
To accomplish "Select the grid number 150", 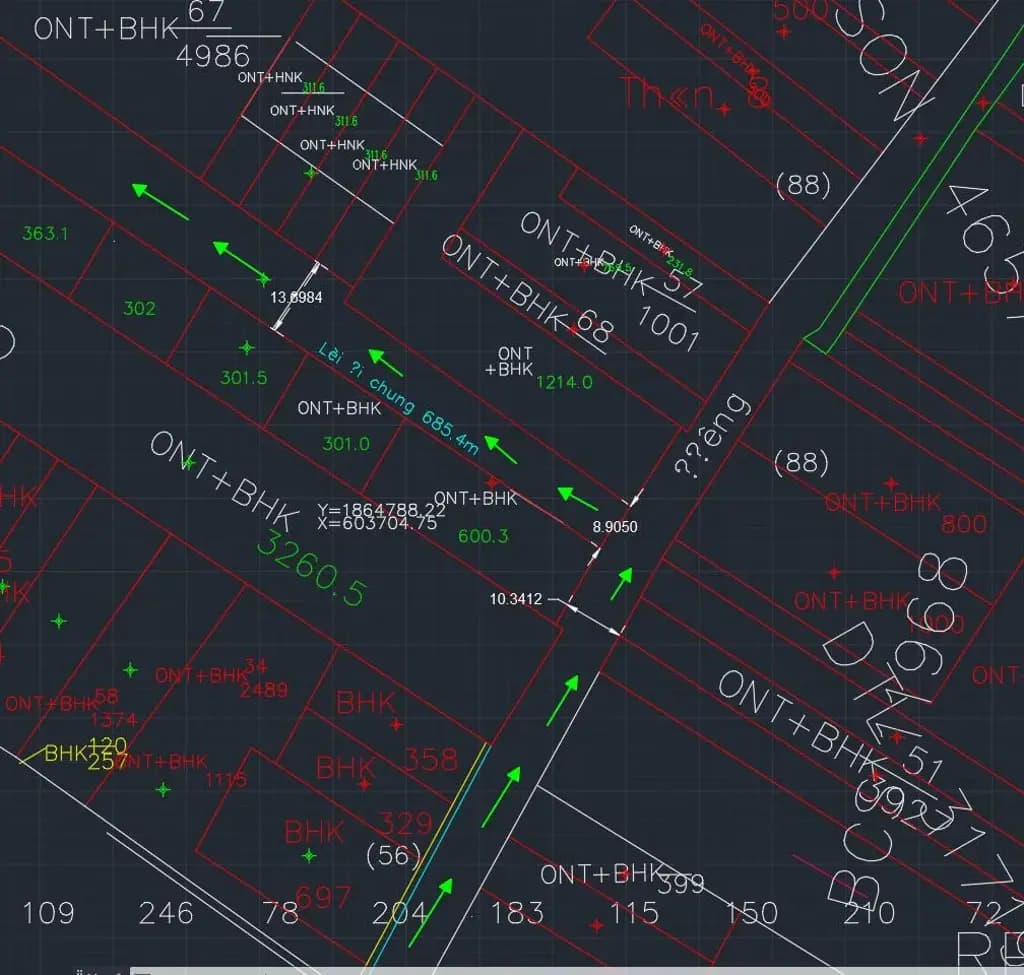I will tap(752, 913).
